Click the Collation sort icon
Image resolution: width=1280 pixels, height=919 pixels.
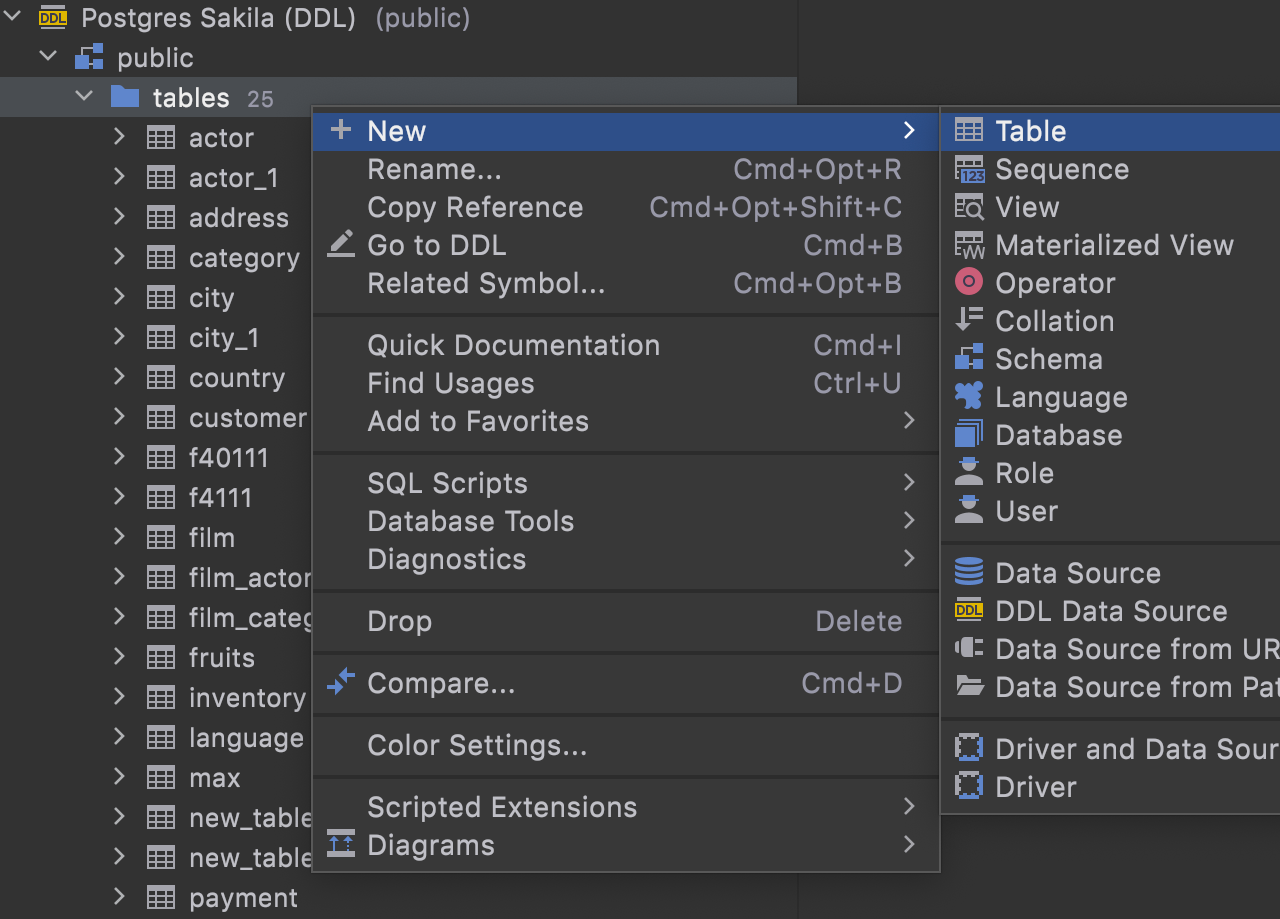(969, 321)
